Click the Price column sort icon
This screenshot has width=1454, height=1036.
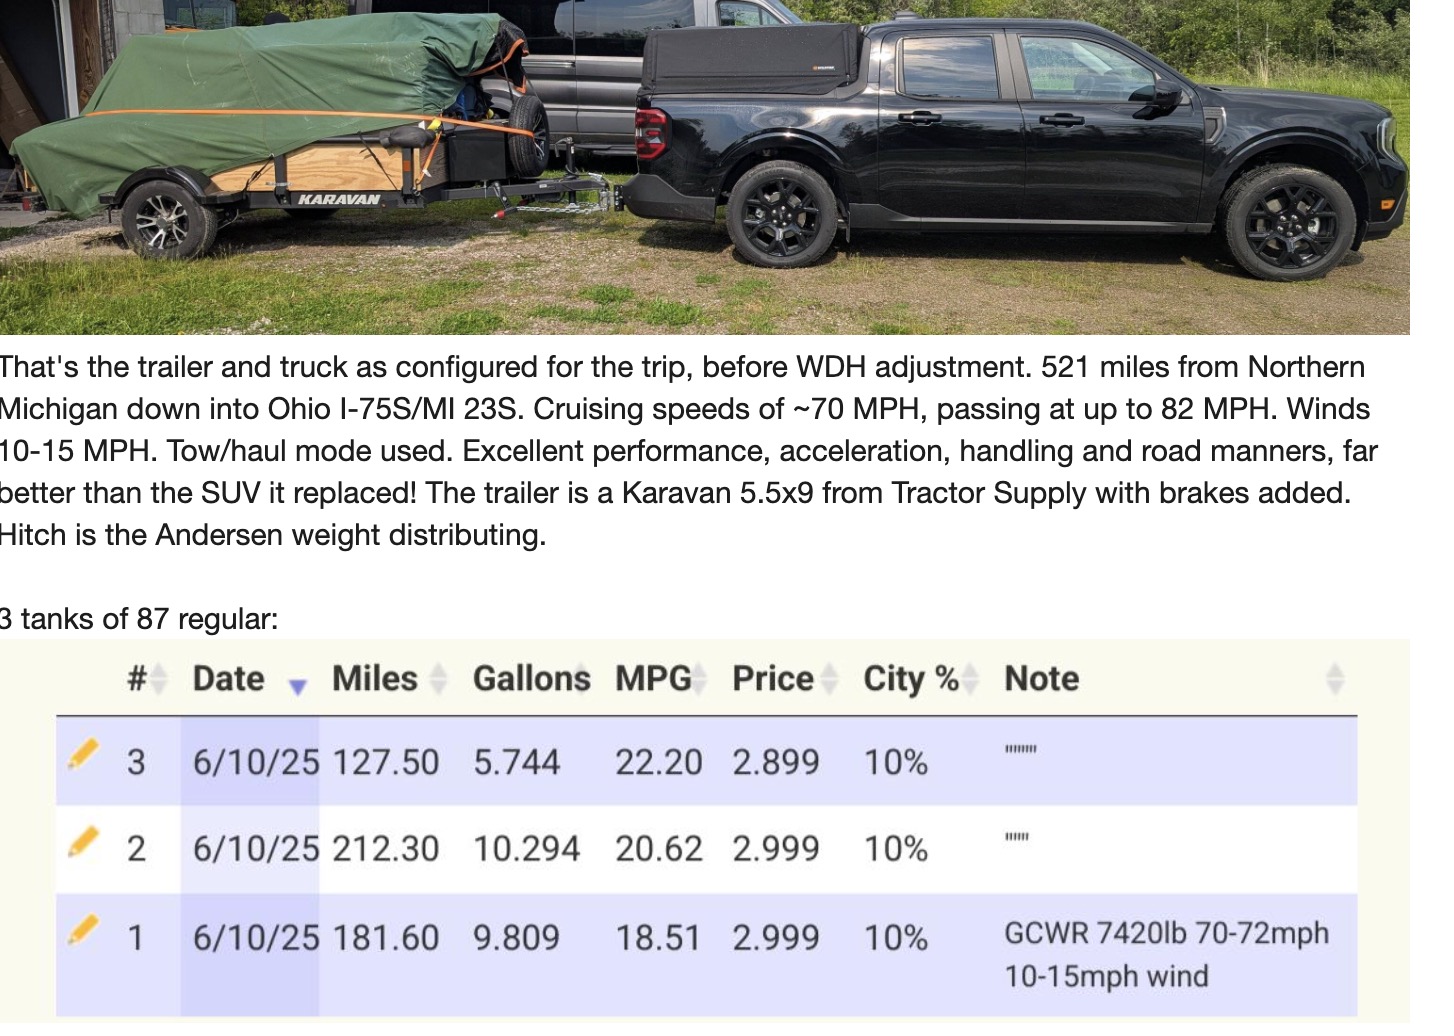coord(829,678)
